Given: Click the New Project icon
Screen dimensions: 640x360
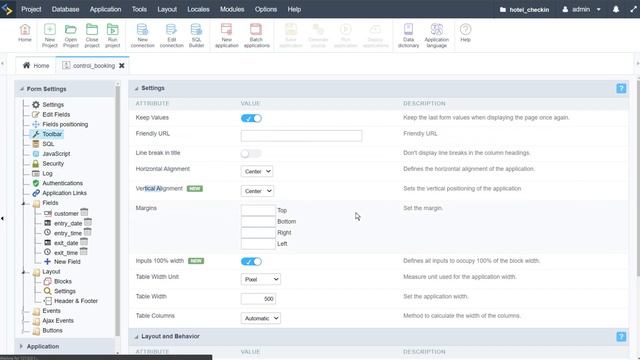Looking at the screenshot, I should (x=49, y=36).
